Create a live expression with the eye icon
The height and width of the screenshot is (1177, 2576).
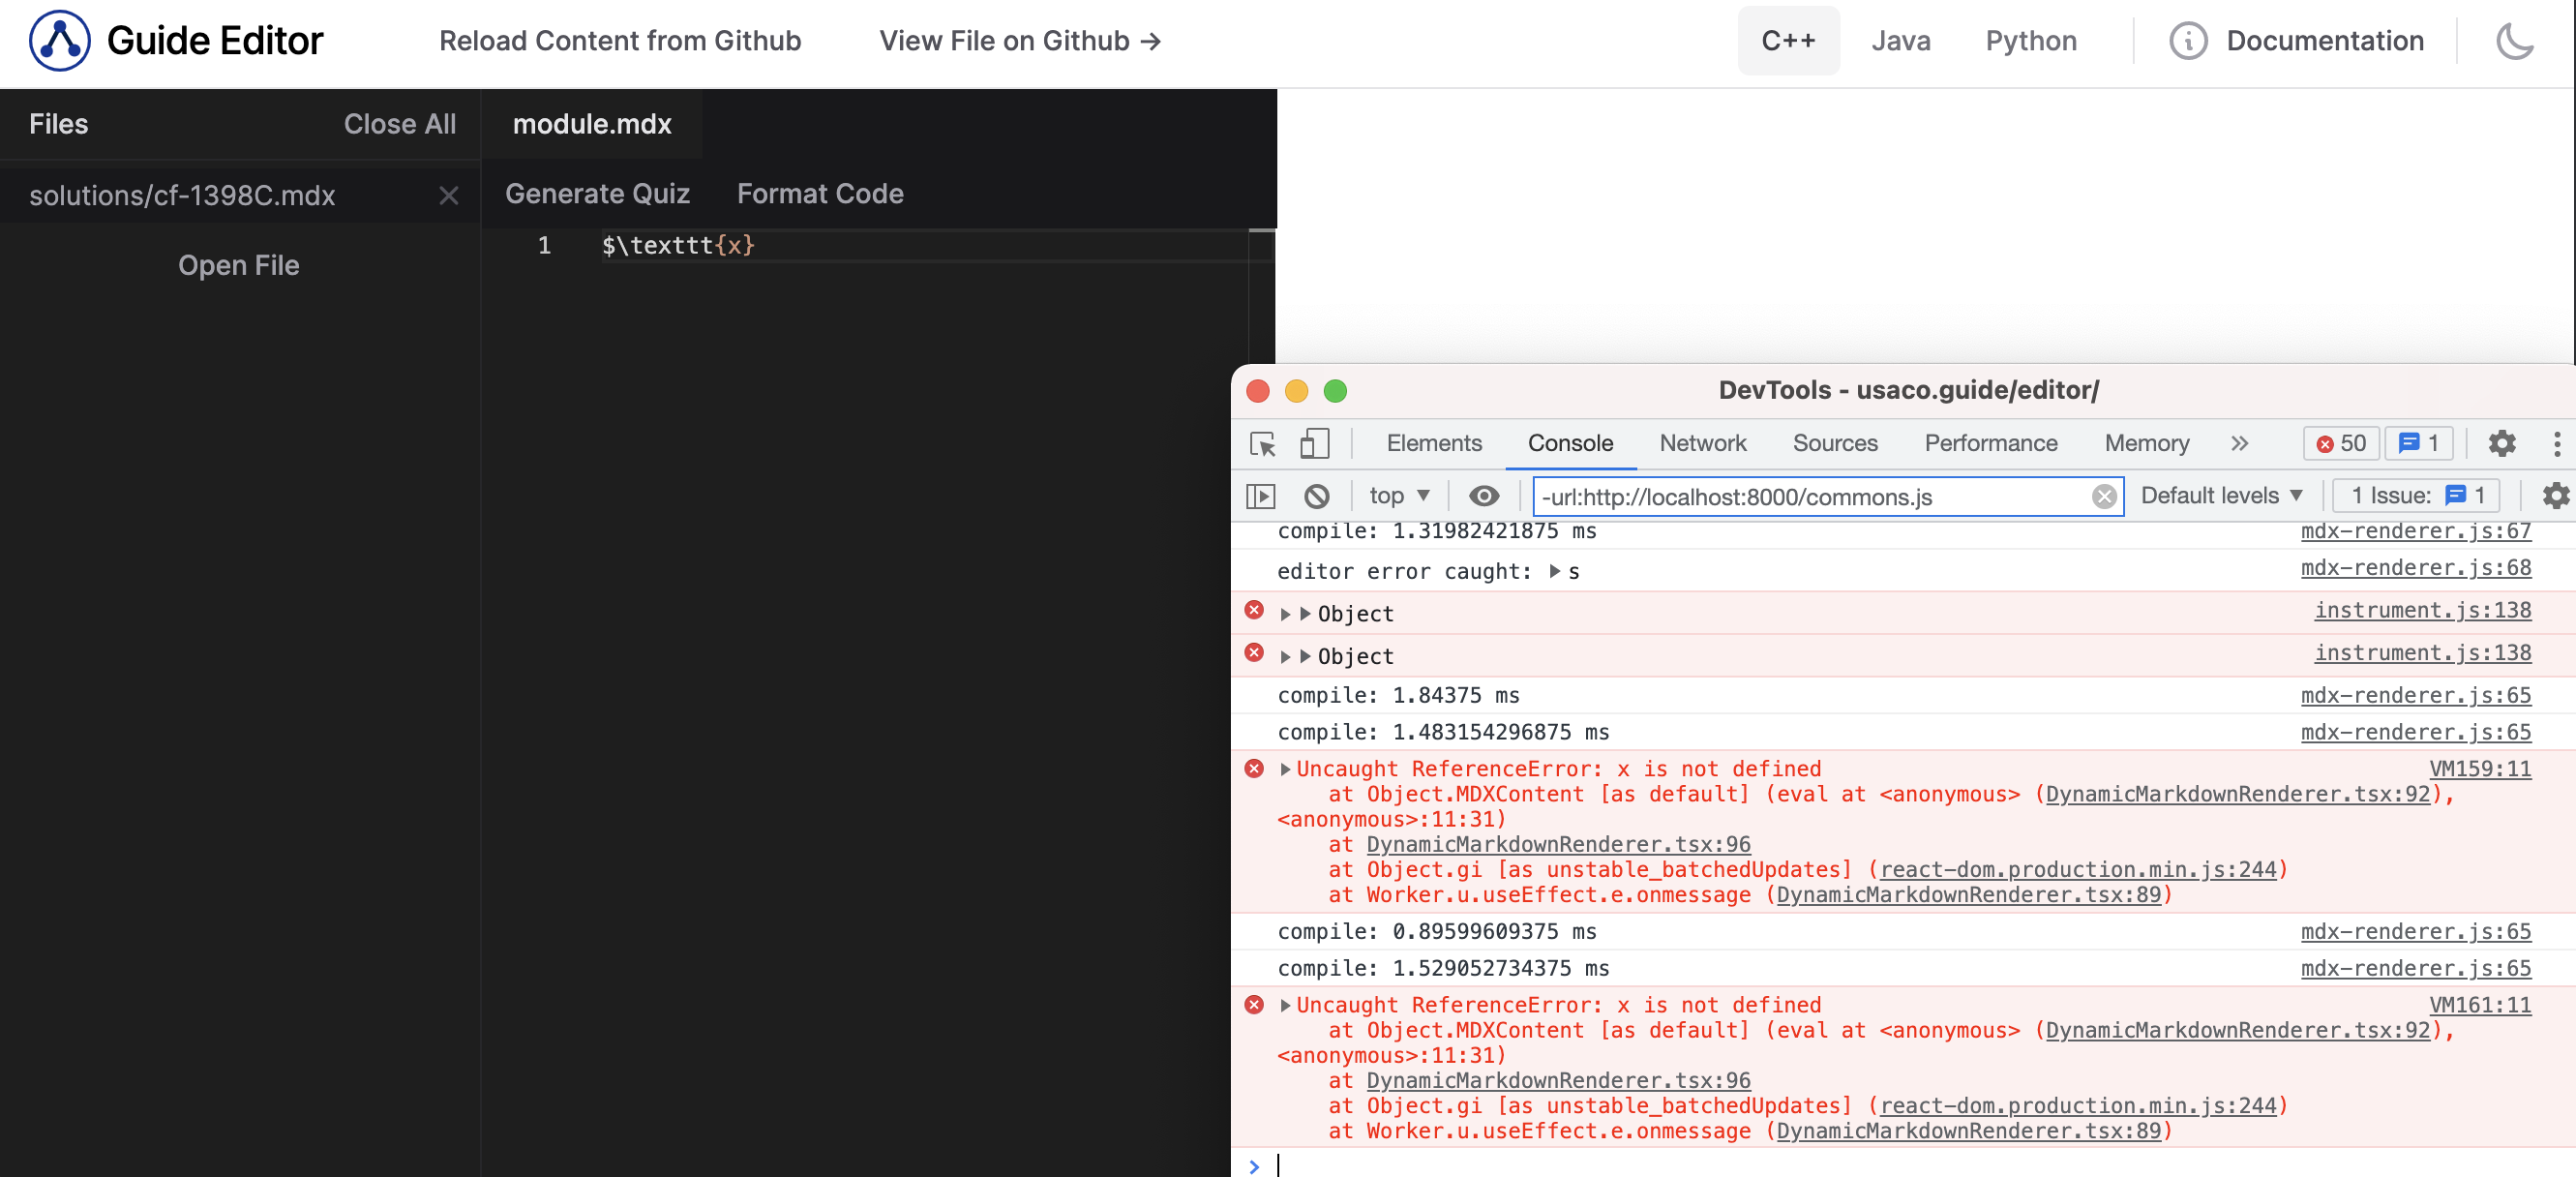point(1483,495)
